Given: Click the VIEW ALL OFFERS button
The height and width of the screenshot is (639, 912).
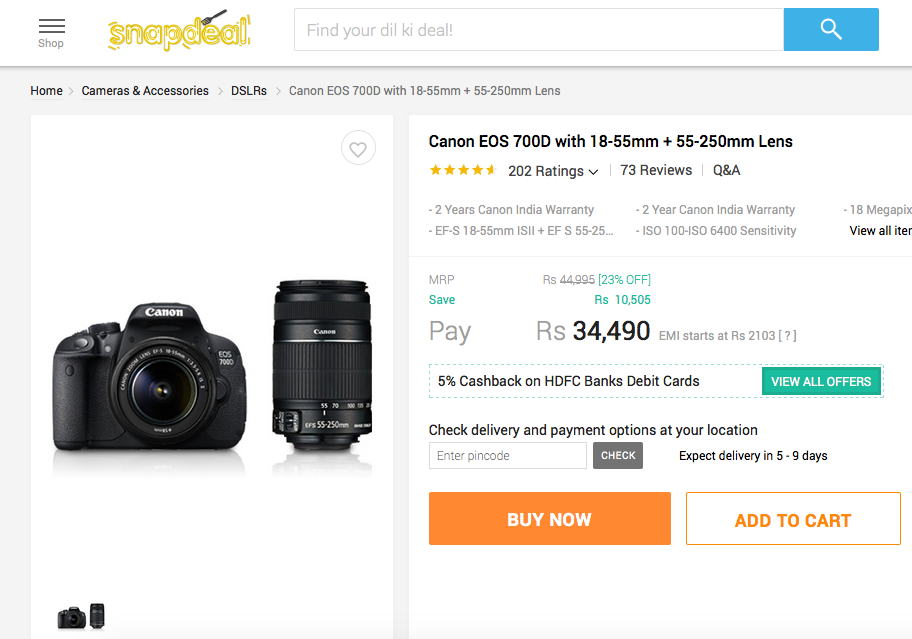Looking at the screenshot, I should point(821,381).
